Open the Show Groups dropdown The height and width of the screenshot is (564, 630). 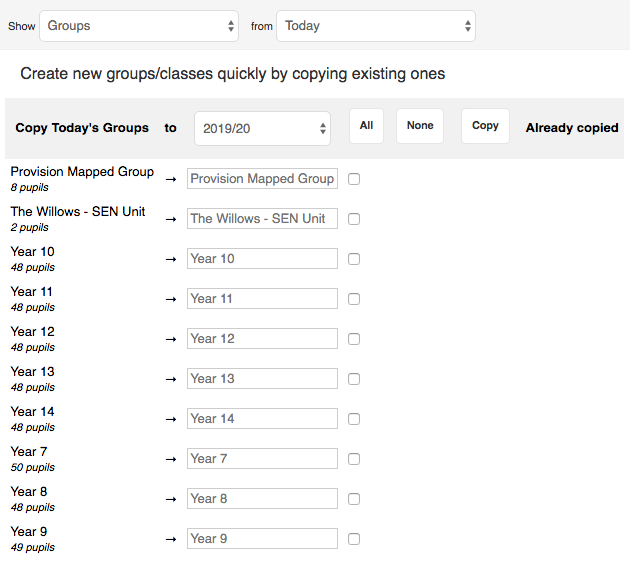pyautogui.click(x=139, y=26)
